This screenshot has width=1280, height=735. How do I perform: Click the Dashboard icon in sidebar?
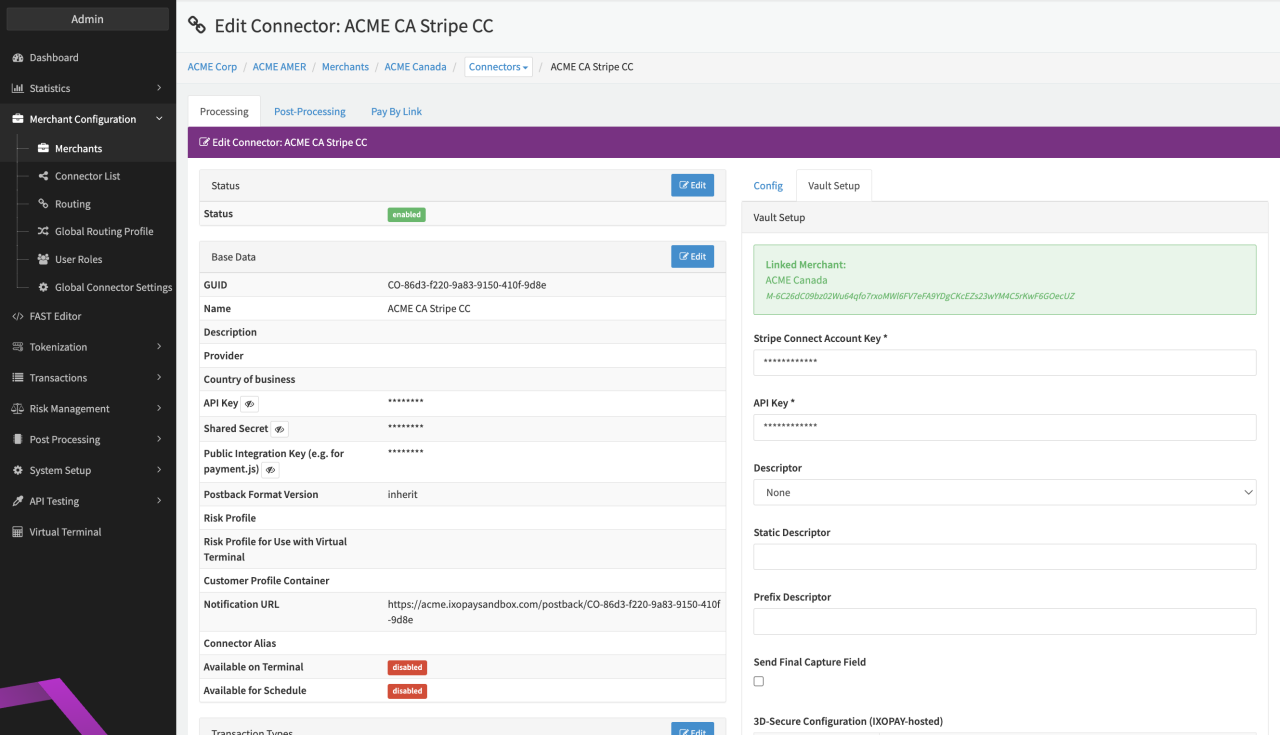coord(18,58)
